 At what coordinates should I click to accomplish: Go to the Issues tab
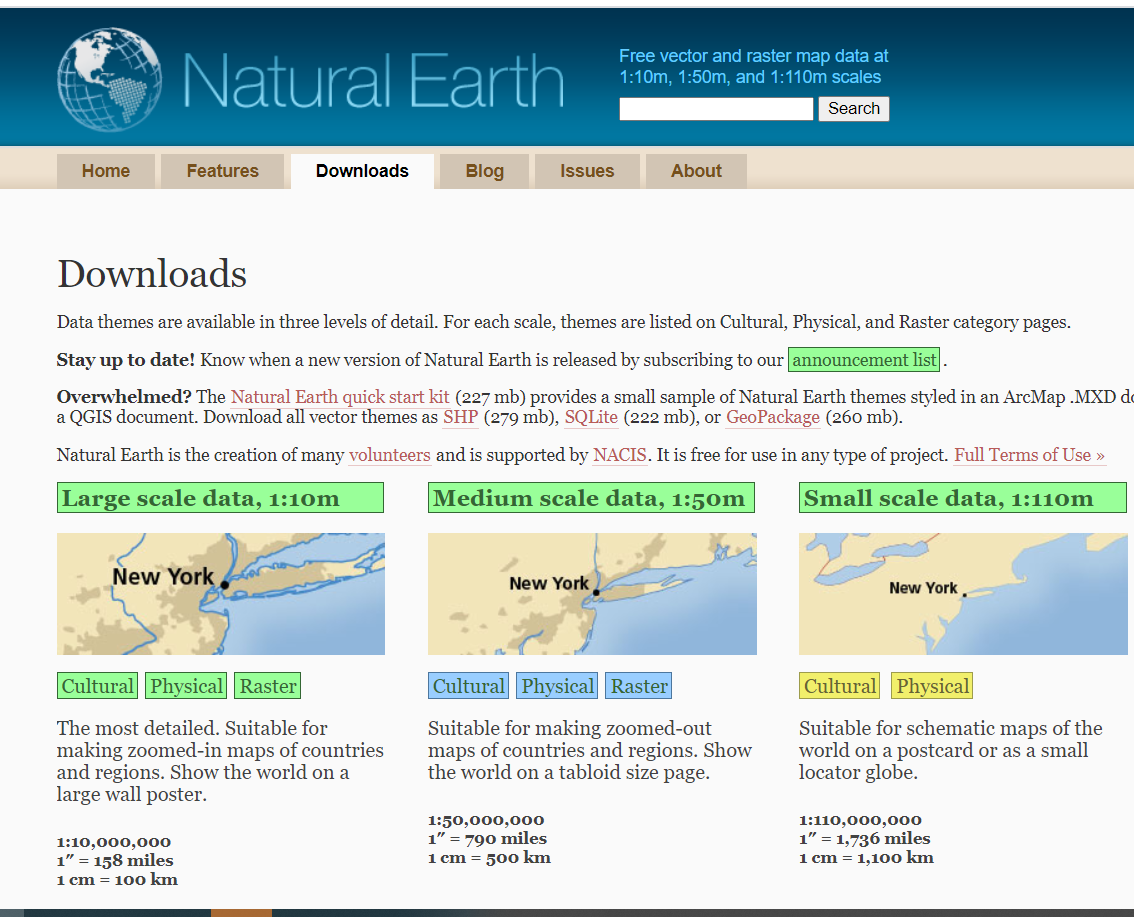click(x=587, y=171)
